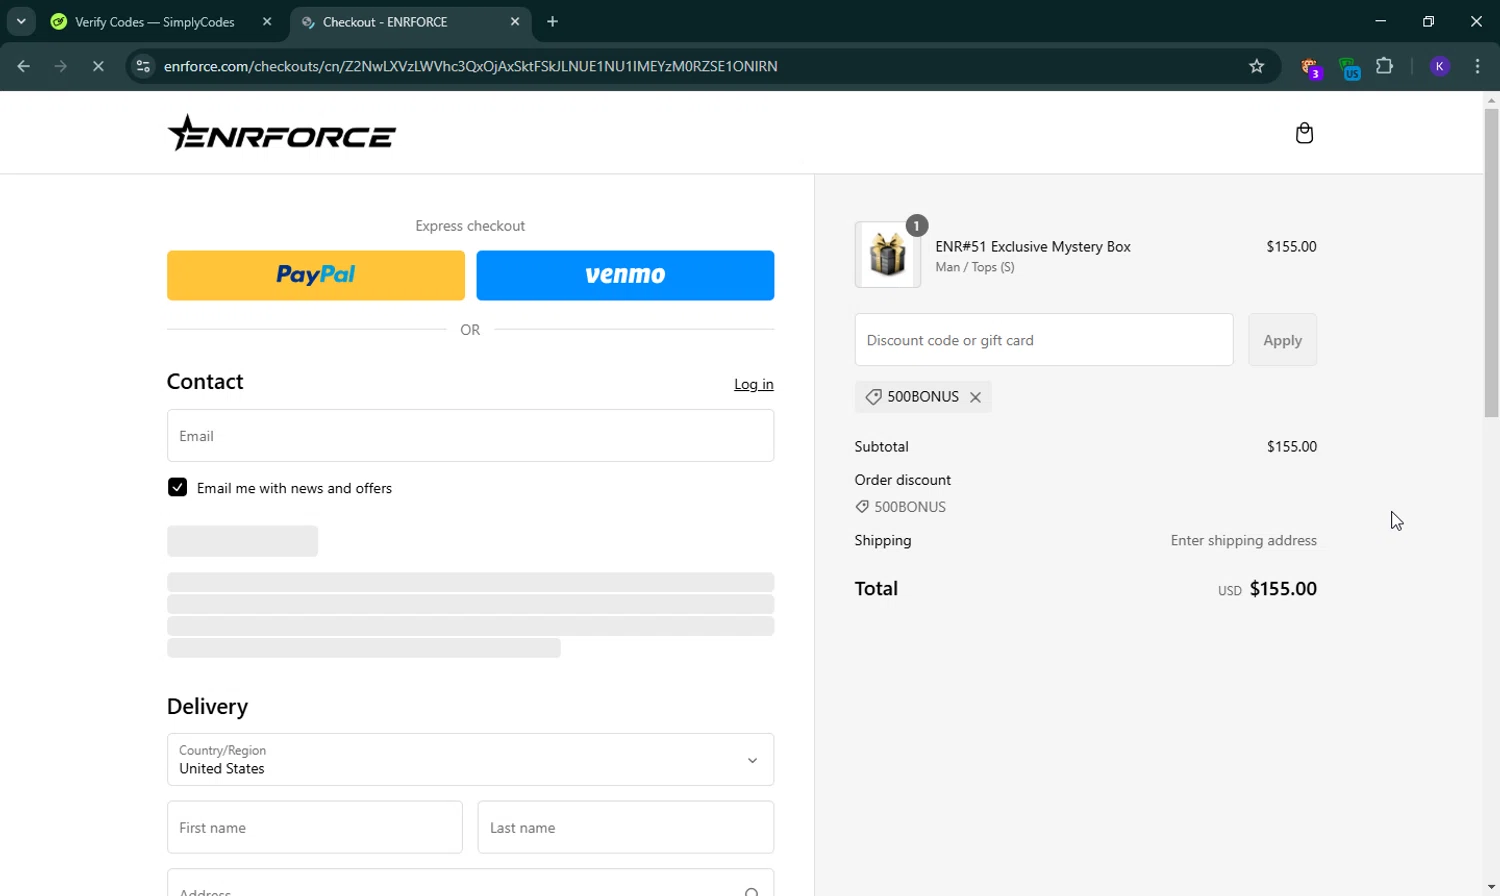Screen dimensions: 1500x896
Task: Click the page vertical scrollbar thumb
Action: (x=1491, y=262)
